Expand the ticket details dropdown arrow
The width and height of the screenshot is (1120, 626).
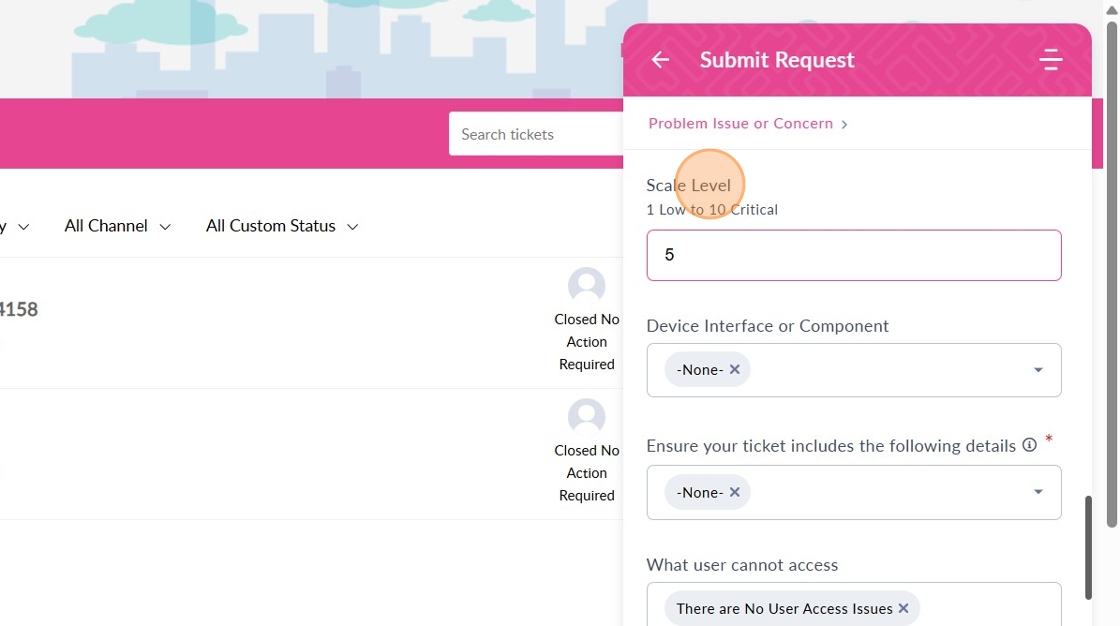(1038, 492)
